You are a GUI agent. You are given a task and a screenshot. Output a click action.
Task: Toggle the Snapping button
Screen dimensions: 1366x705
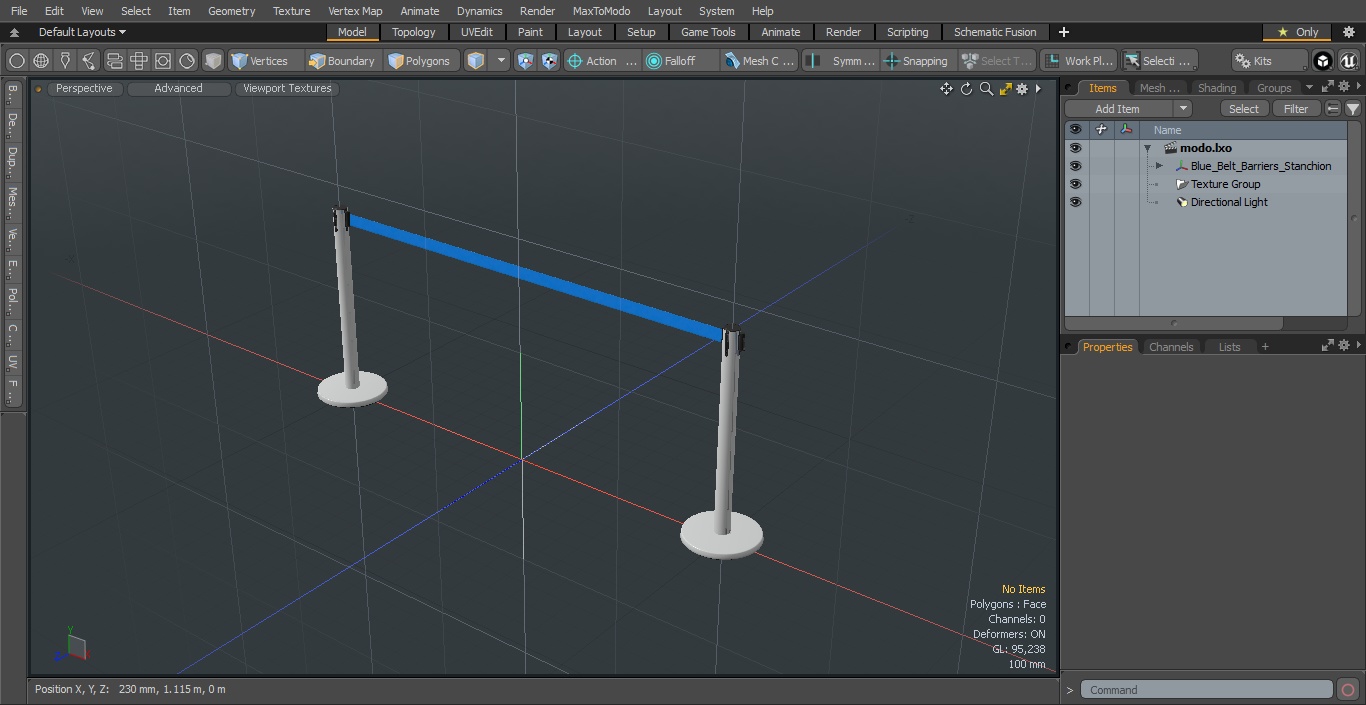[915, 61]
